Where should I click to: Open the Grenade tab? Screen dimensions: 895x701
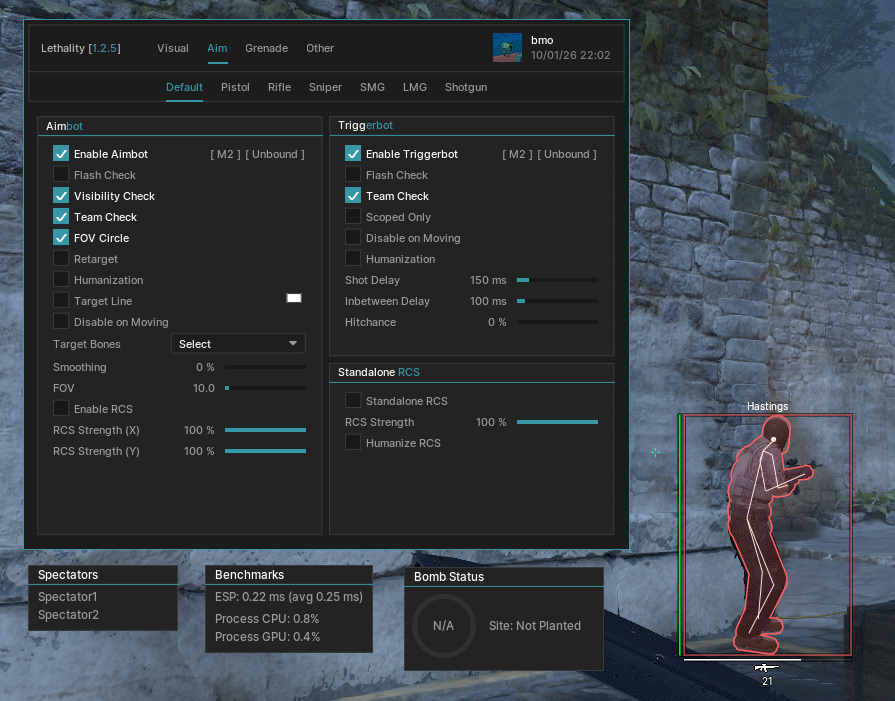[267, 49]
